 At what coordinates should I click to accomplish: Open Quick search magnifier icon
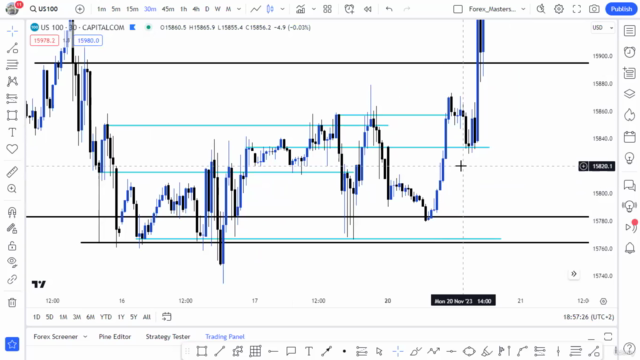(541, 9)
